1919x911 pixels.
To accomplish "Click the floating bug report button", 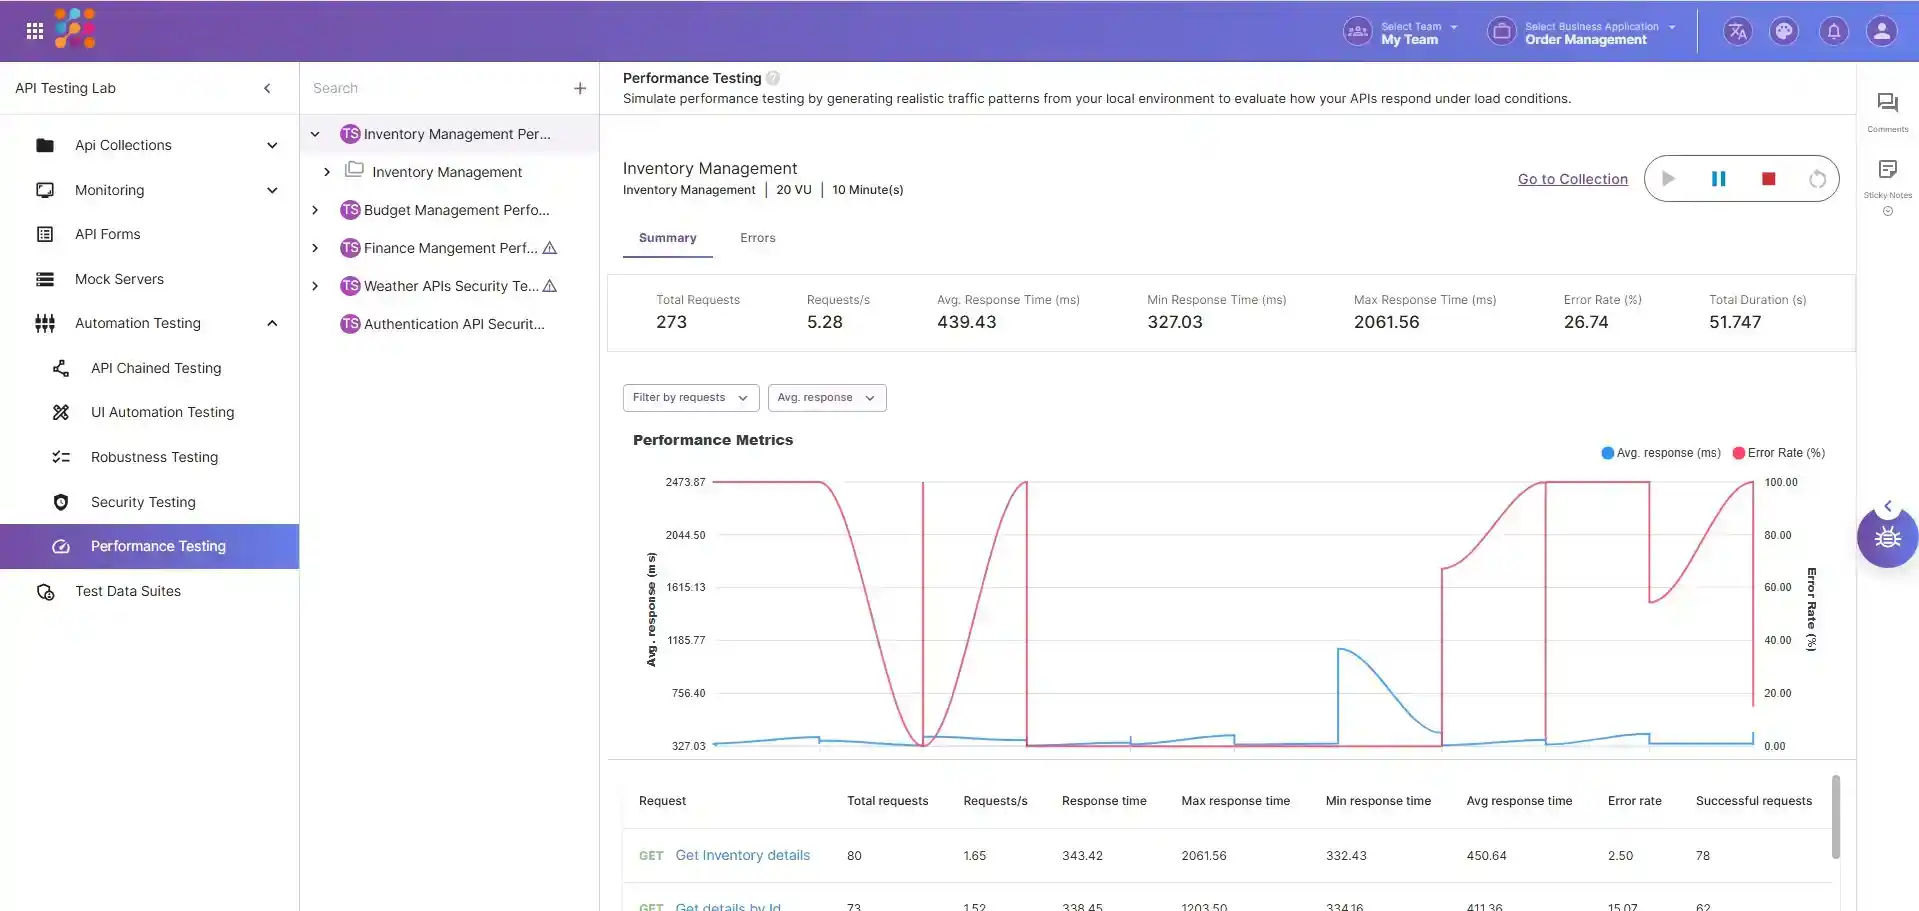I will pyautogui.click(x=1887, y=538).
